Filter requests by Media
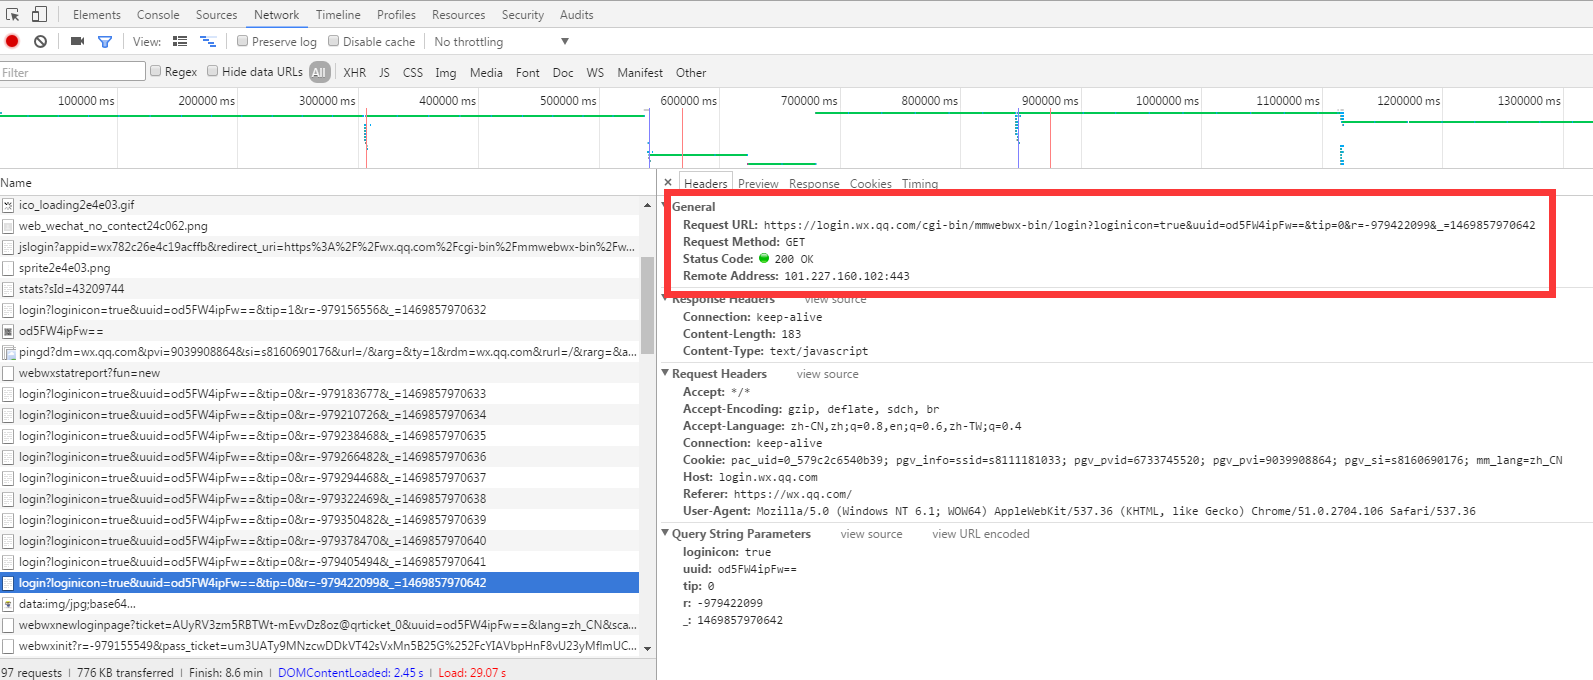The width and height of the screenshot is (1593, 680). click(486, 72)
